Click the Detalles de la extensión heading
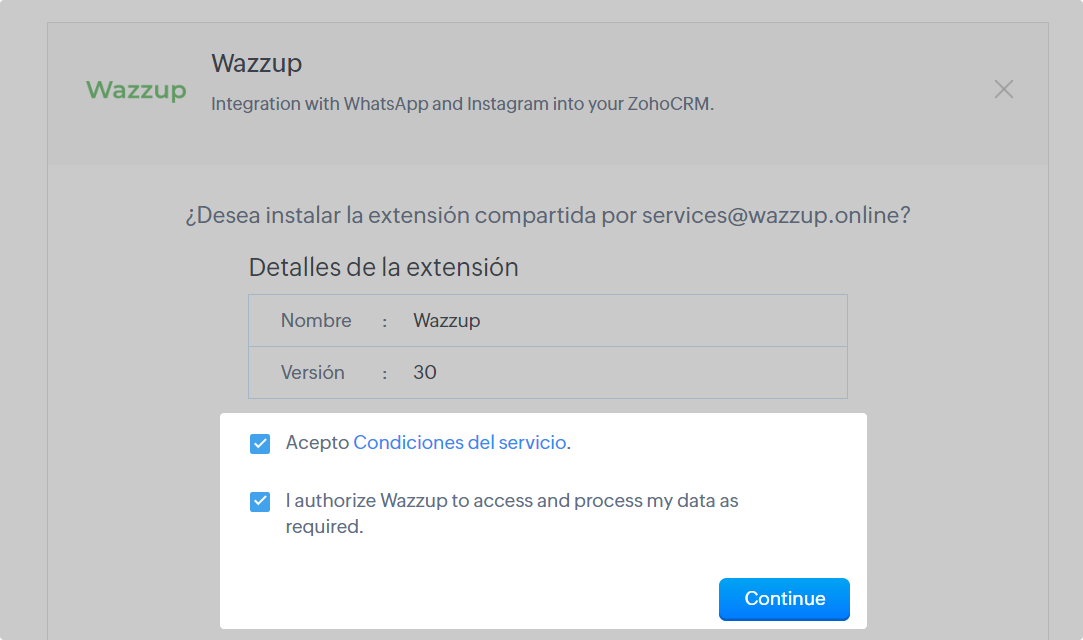1083x640 pixels. tap(383, 268)
